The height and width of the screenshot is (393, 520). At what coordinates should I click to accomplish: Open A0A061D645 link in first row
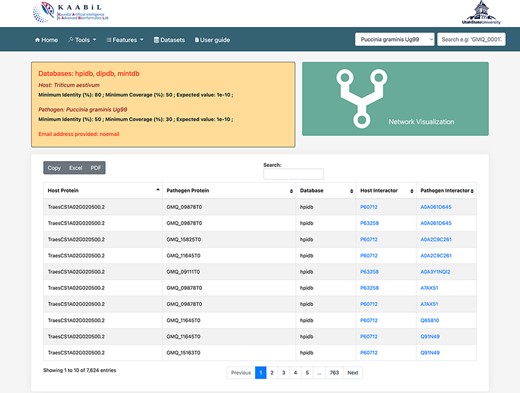(436, 207)
